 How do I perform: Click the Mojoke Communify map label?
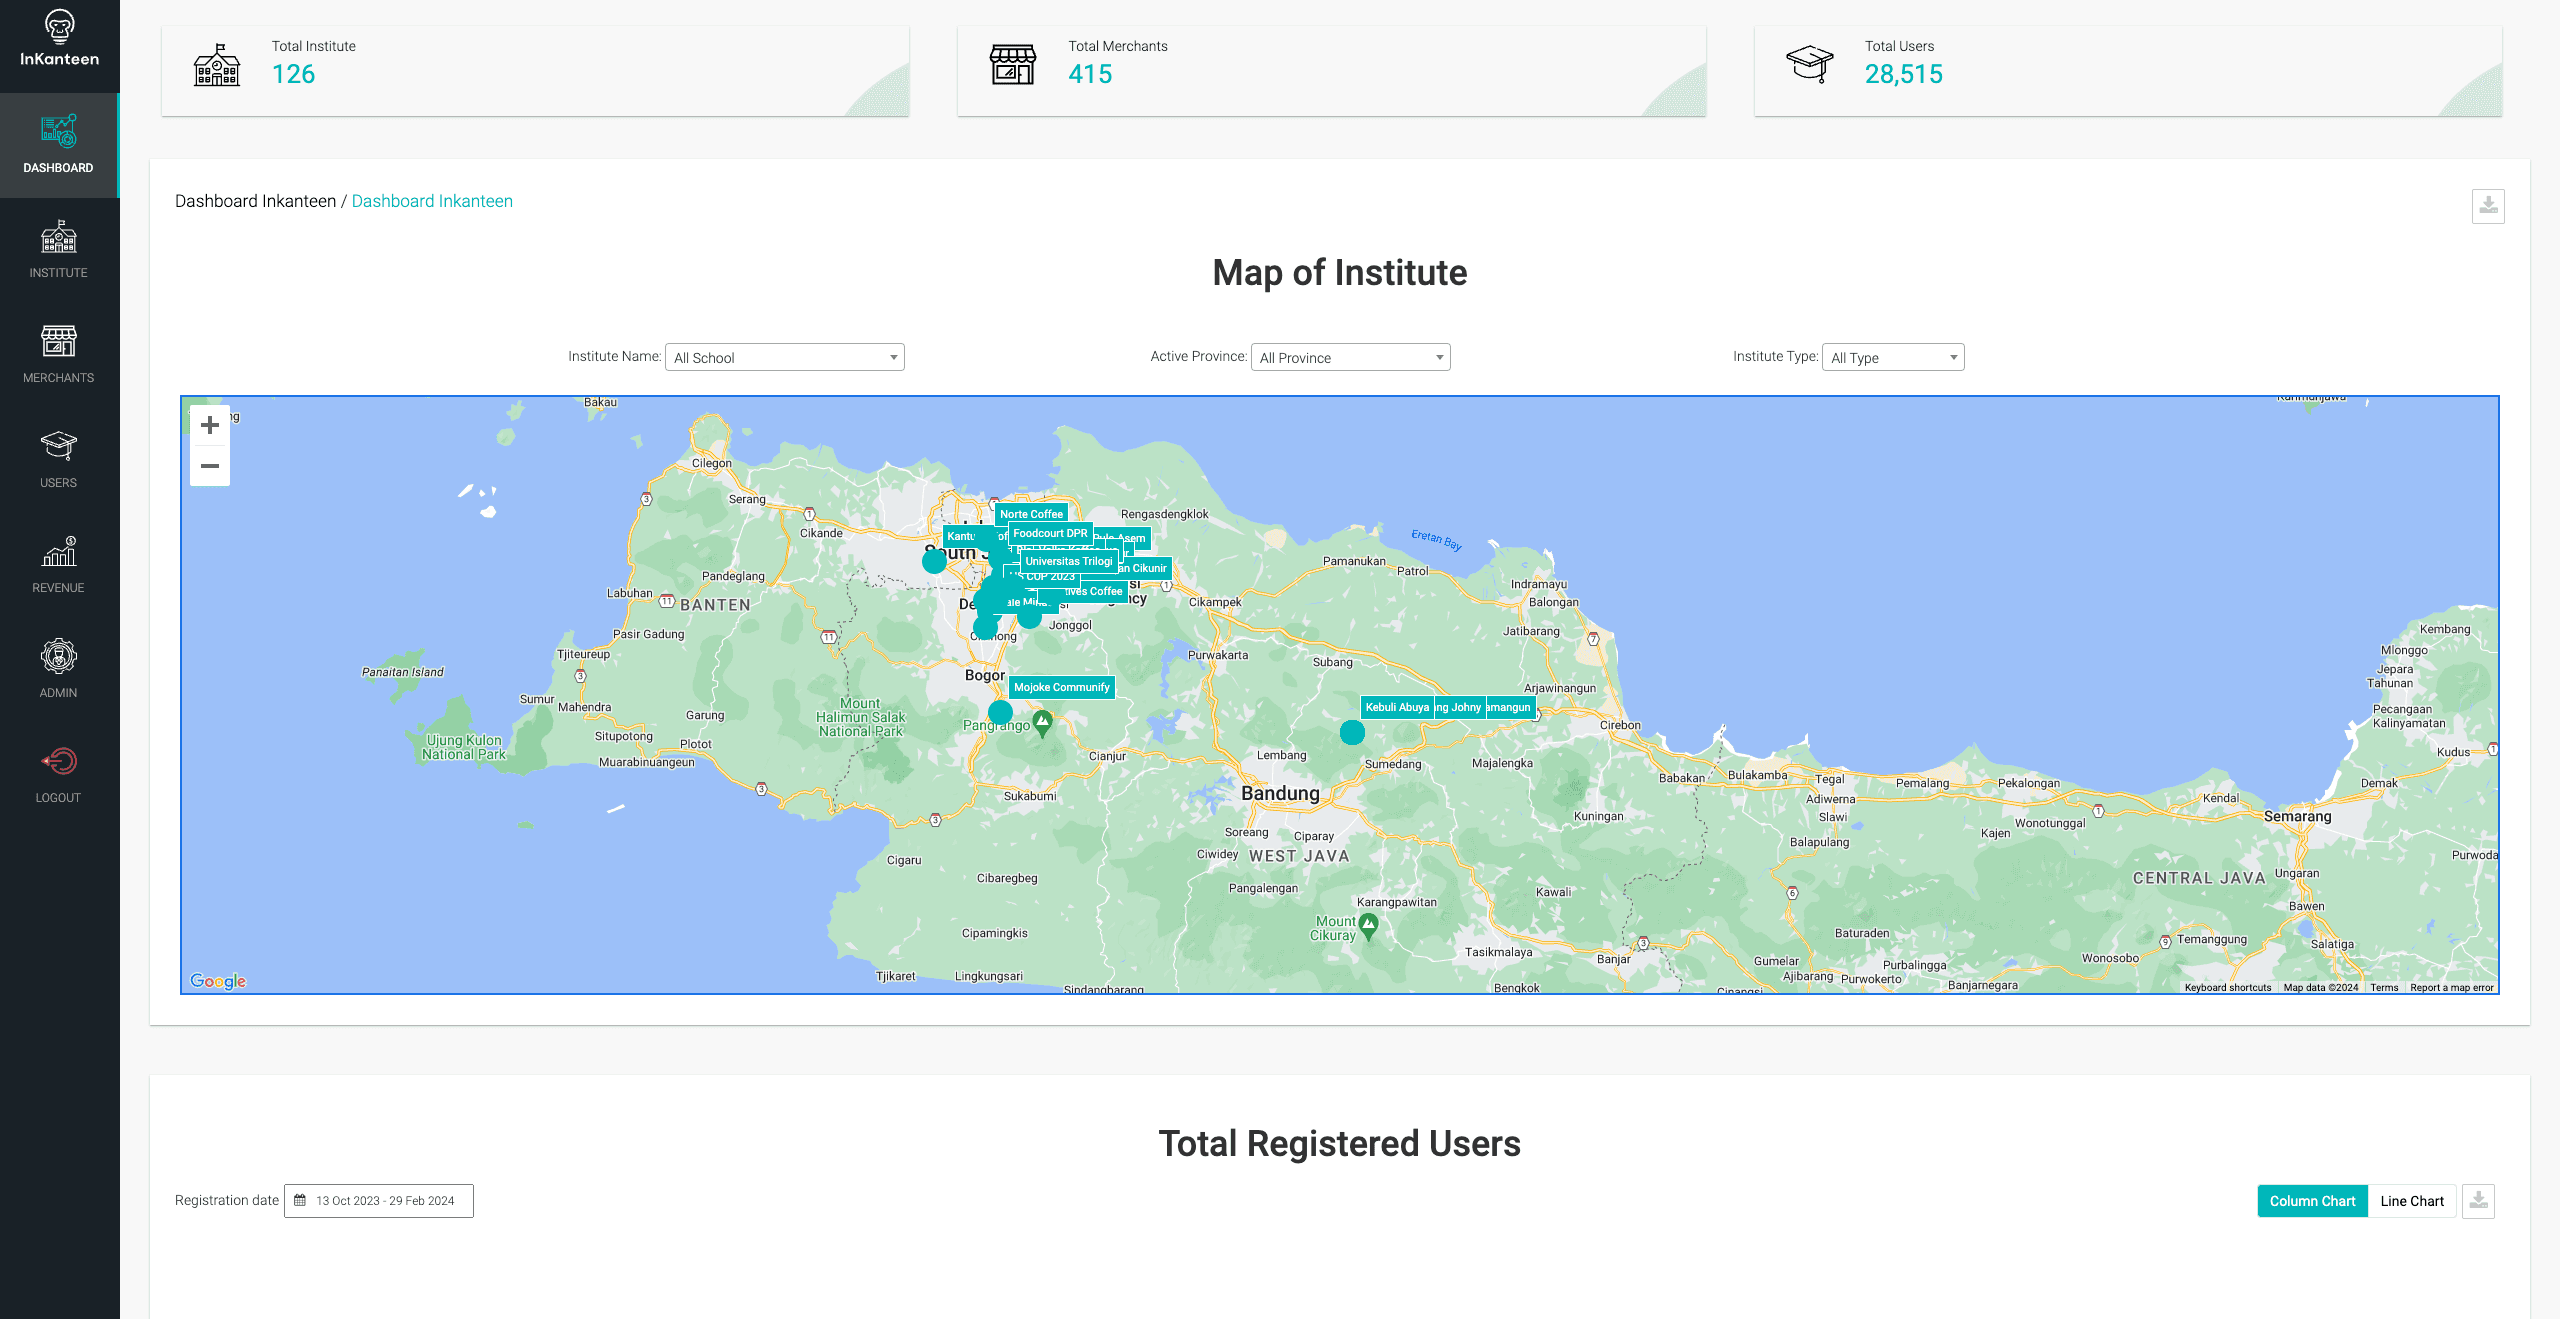[1061, 687]
